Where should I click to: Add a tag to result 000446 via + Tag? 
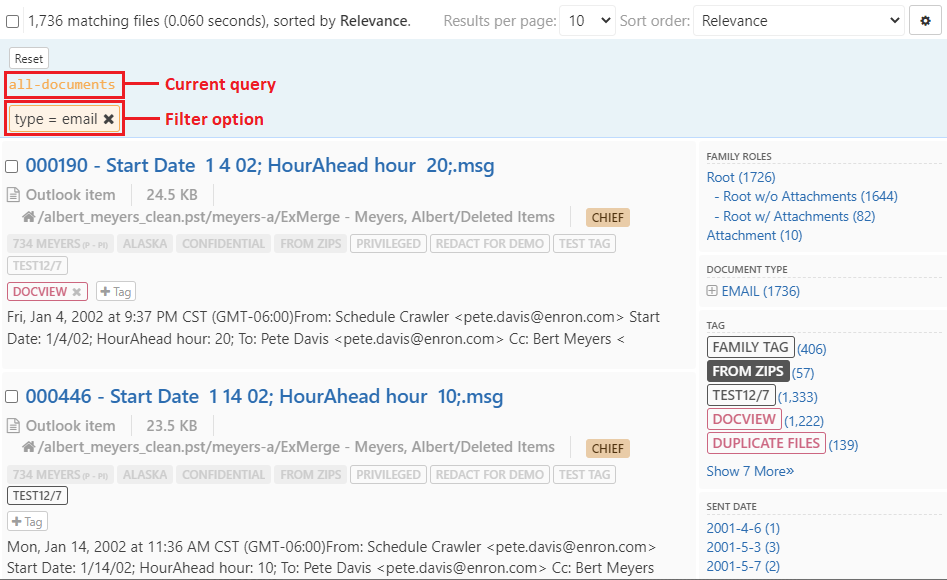click(x=27, y=521)
